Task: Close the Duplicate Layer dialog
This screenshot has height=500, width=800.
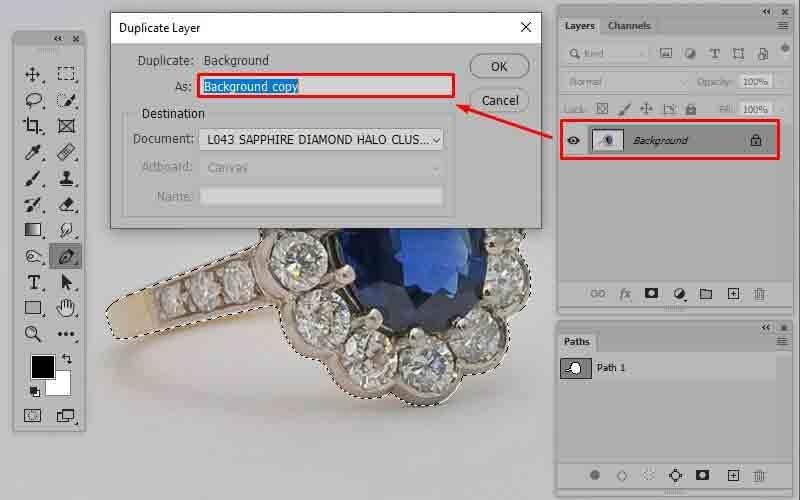Action: click(526, 27)
